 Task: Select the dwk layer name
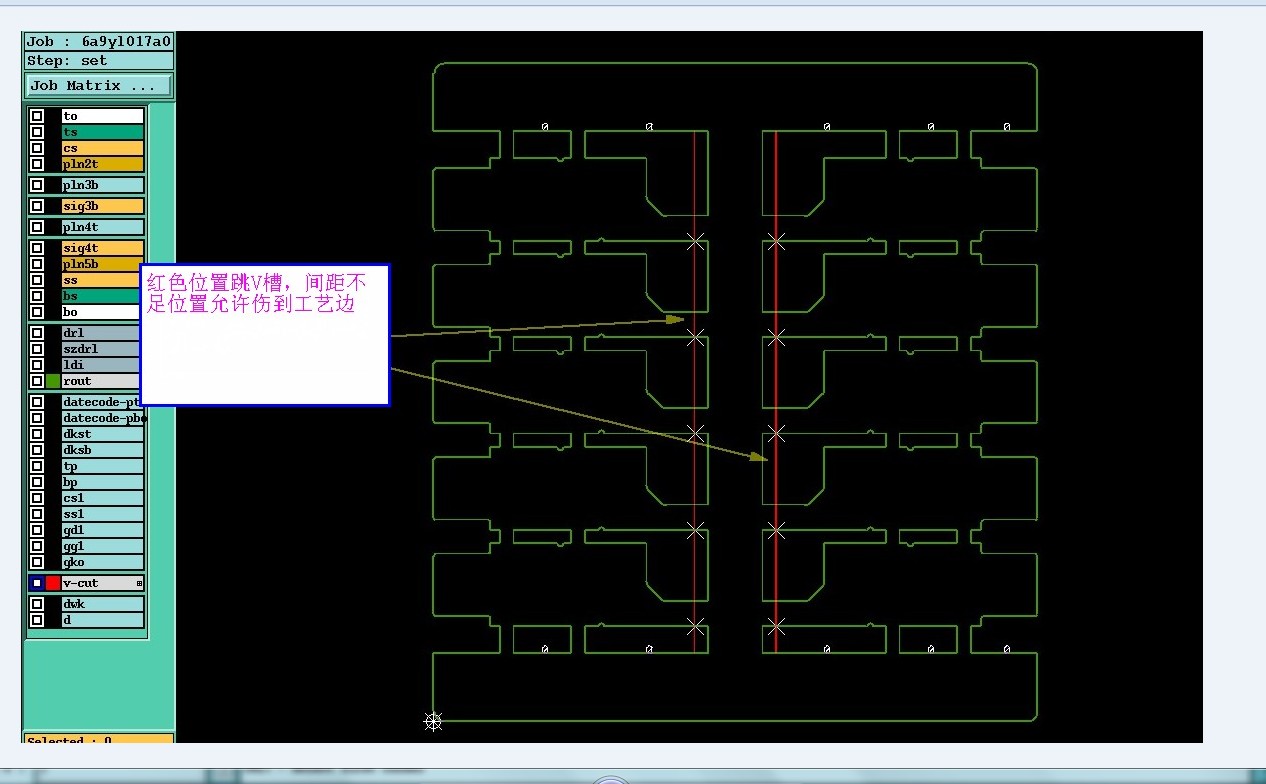[x=103, y=604]
